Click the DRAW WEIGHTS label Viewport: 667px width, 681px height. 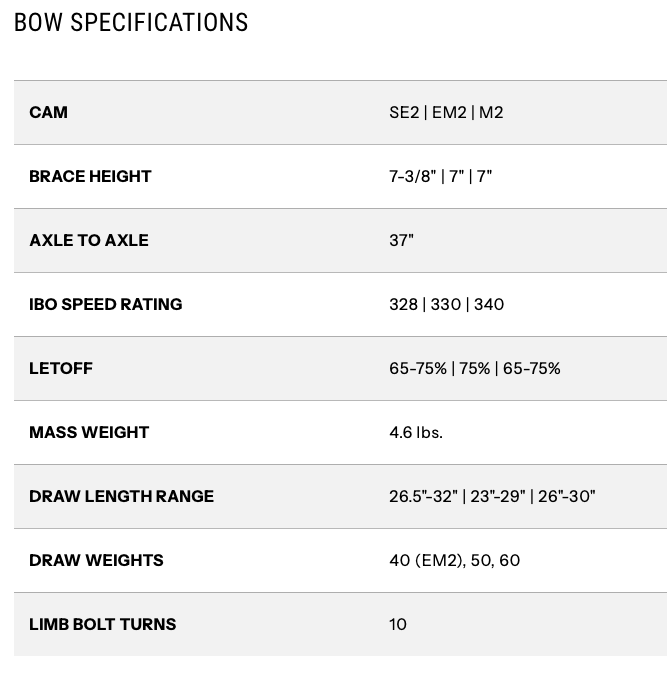(x=96, y=560)
